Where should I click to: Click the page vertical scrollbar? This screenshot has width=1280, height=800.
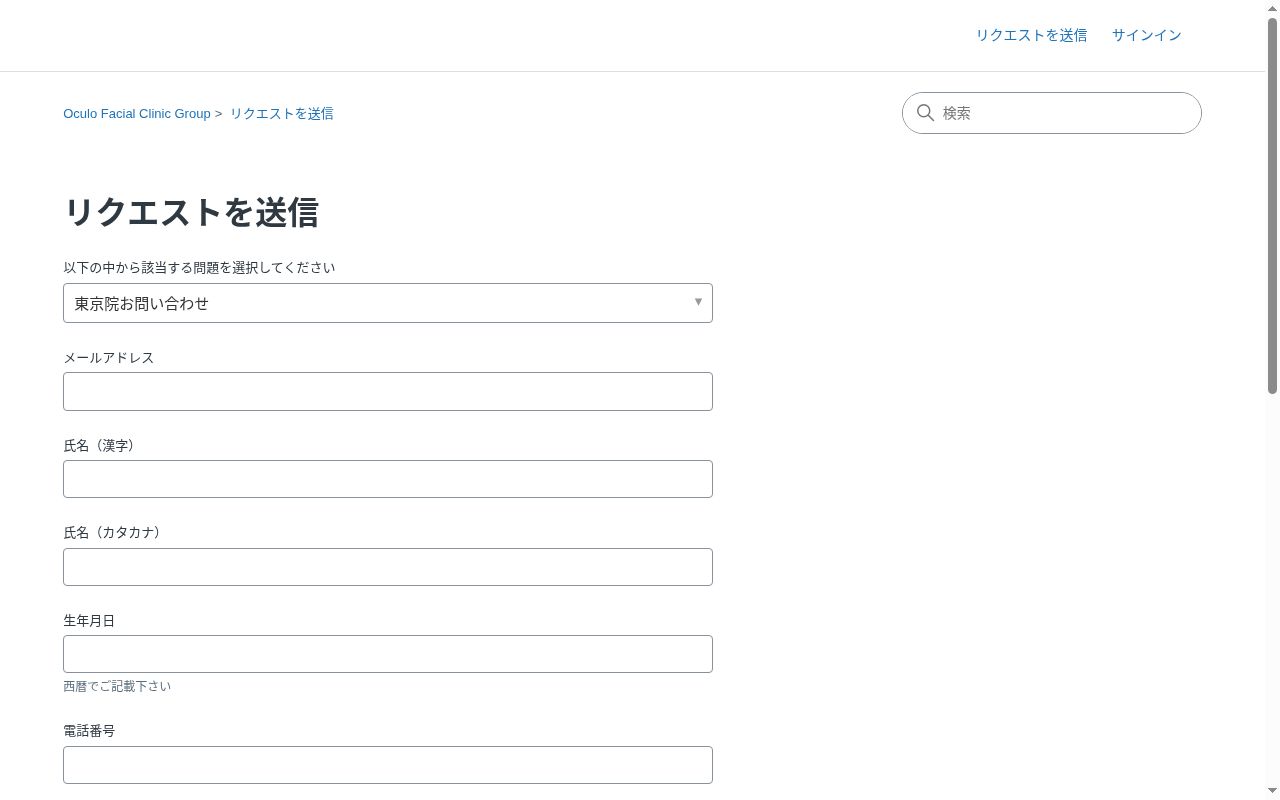point(1273,205)
